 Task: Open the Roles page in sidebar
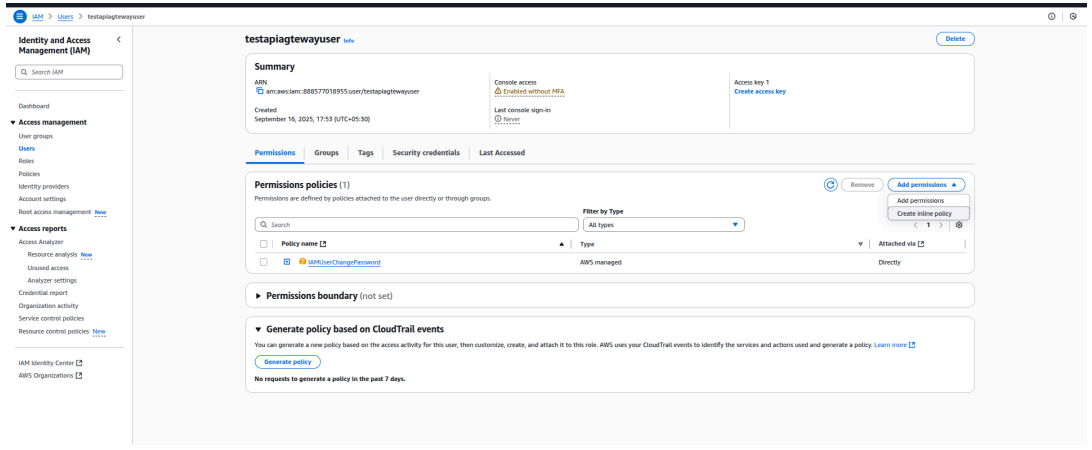(x=26, y=160)
